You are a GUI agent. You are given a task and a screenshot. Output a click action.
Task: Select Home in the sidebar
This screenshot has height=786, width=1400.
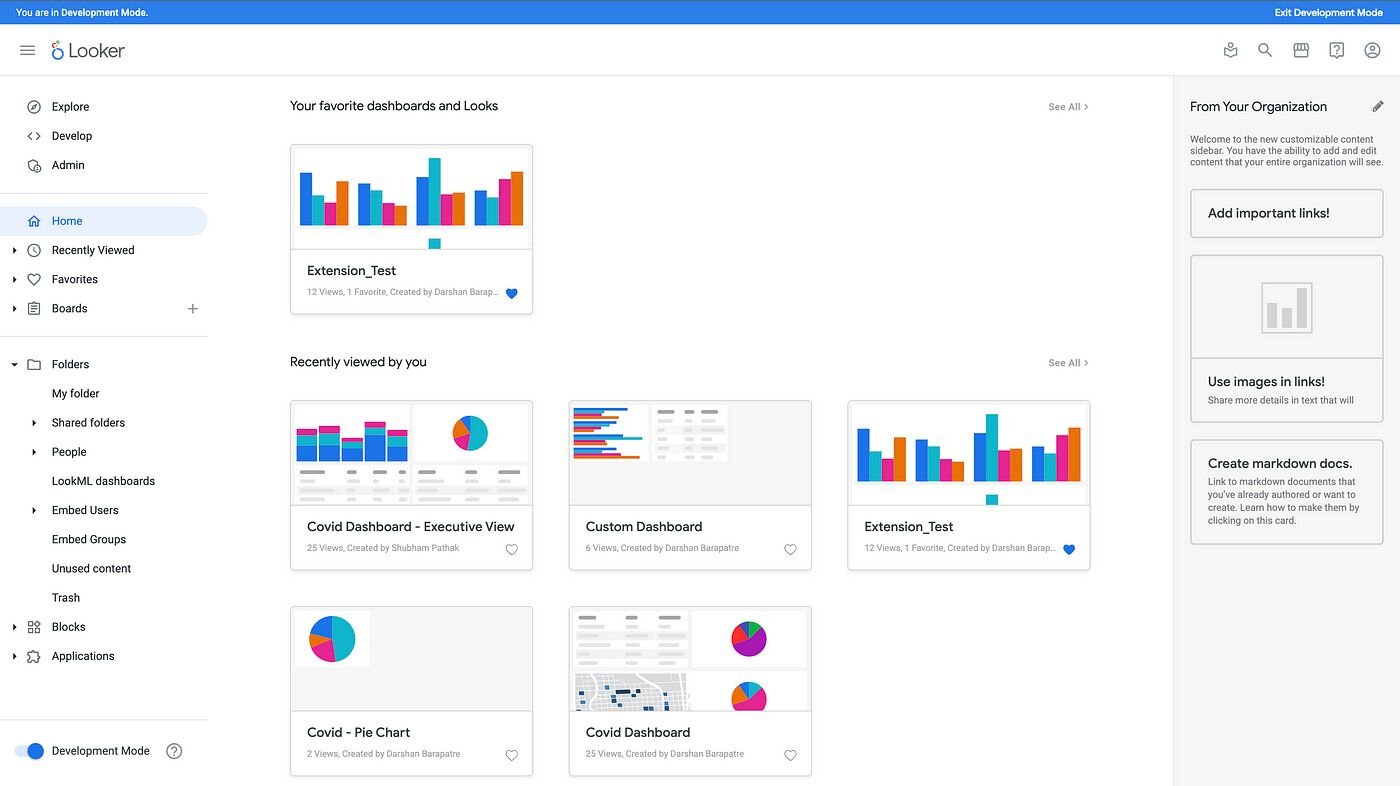66,220
